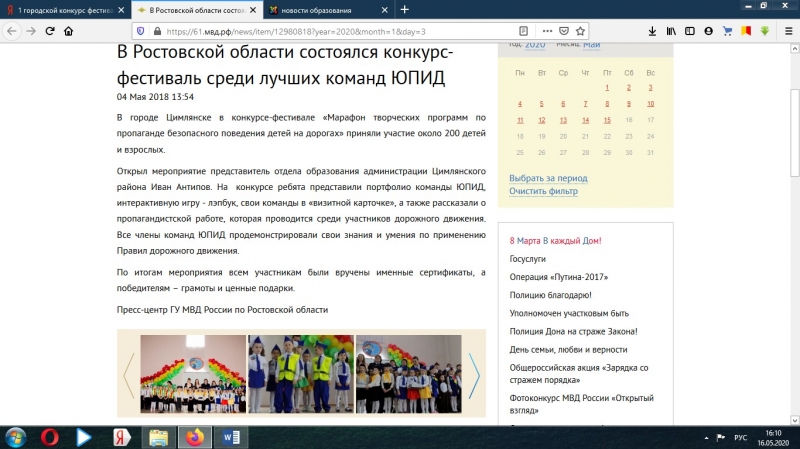This screenshot has height=449, width=800.
Task: Open '8 Марта В каждый Дом!' link
Action: (555, 241)
